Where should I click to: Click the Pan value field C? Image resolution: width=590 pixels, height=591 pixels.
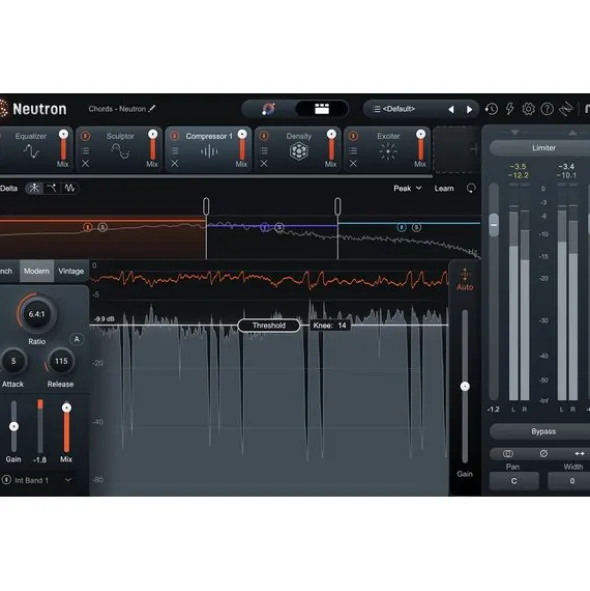point(513,481)
